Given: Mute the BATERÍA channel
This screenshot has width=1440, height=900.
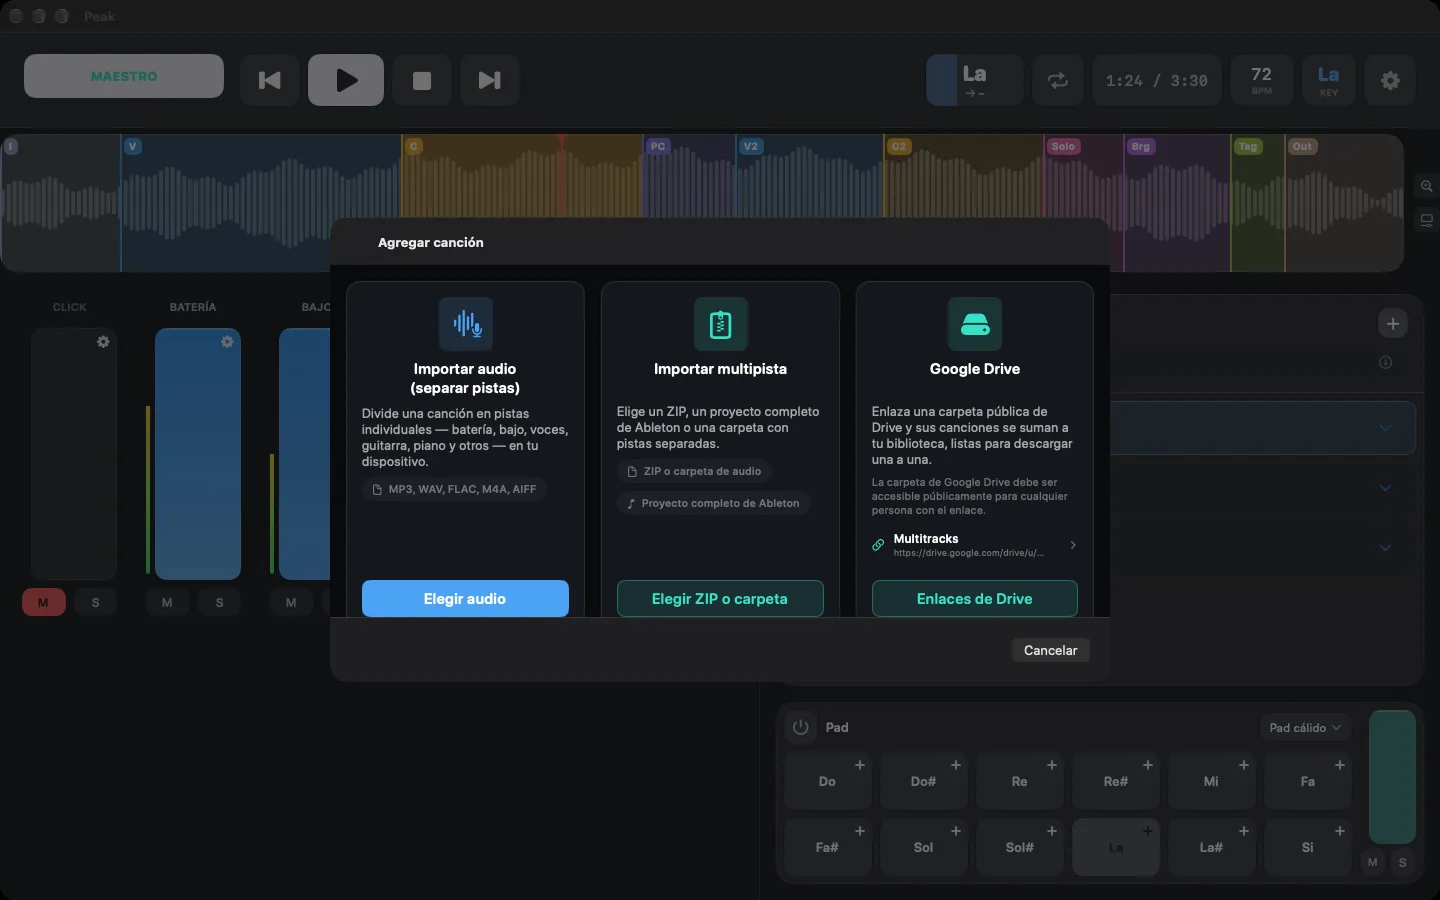Looking at the screenshot, I should (167, 602).
